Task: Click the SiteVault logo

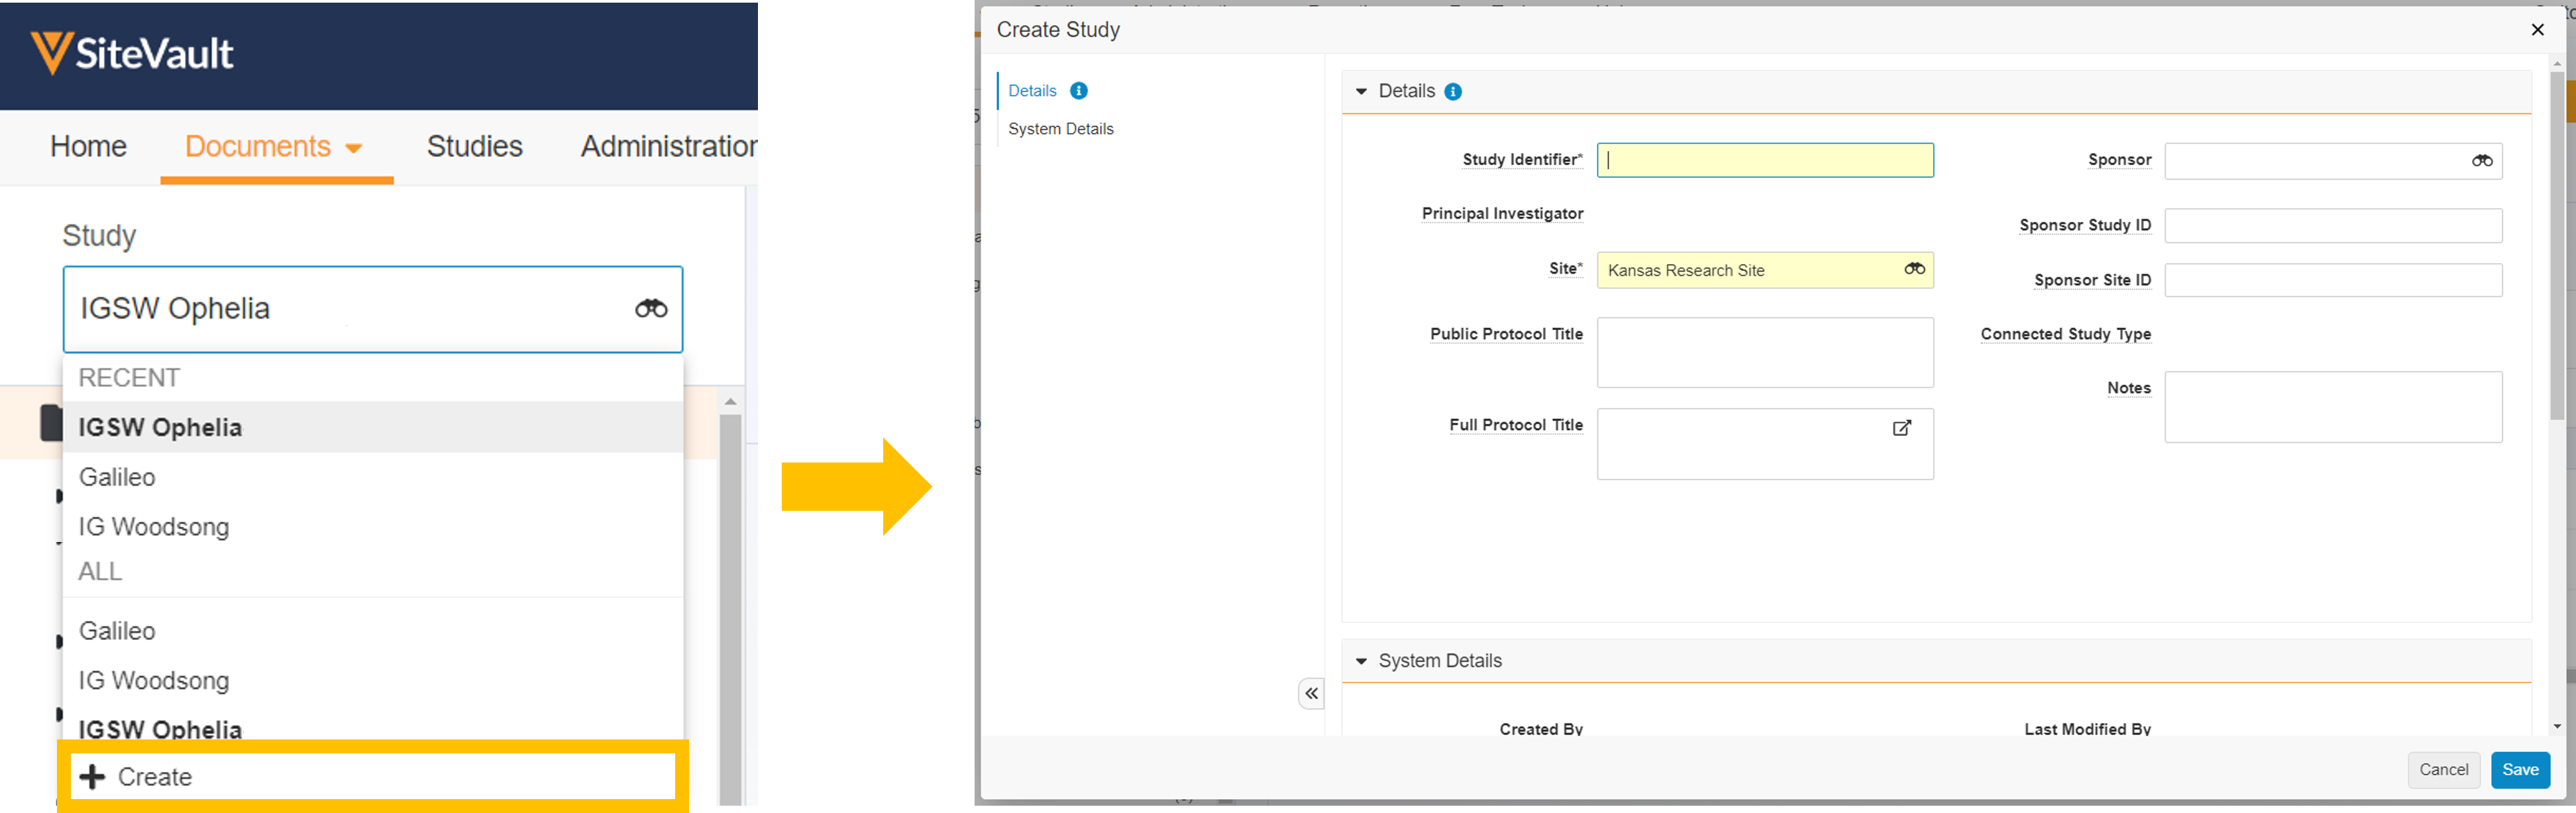Action: pos(132,53)
